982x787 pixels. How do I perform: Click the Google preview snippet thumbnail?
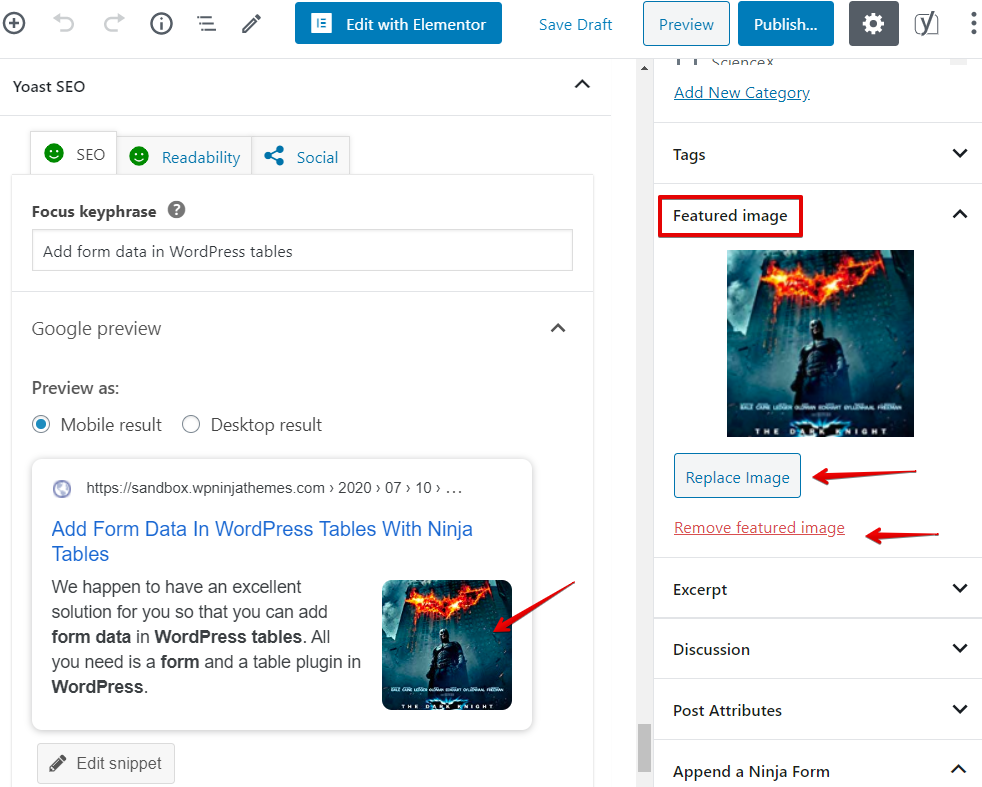click(447, 644)
